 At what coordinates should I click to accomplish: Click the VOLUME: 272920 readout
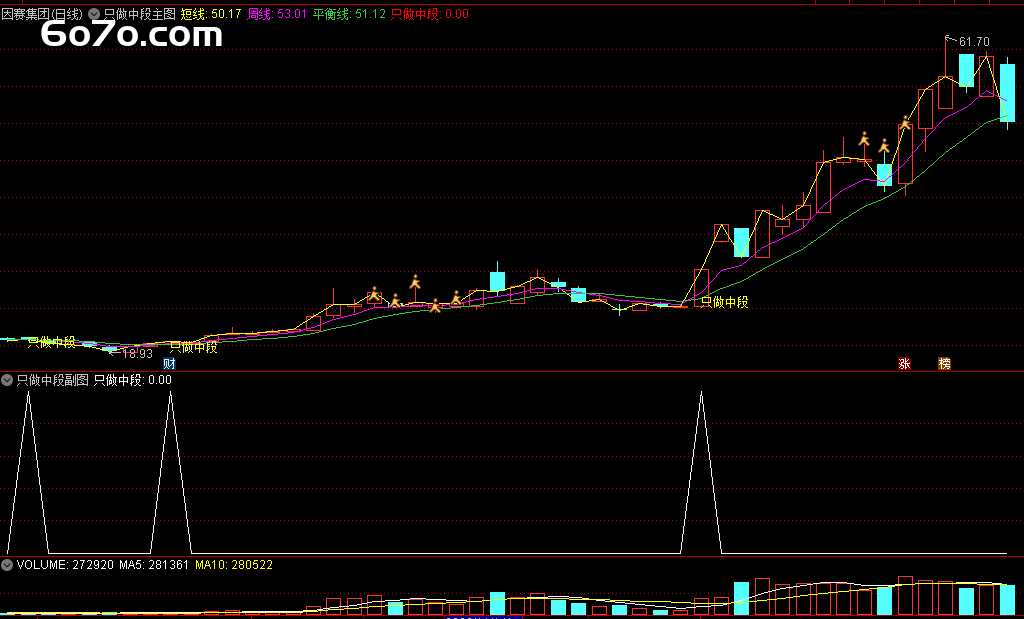click(65, 565)
